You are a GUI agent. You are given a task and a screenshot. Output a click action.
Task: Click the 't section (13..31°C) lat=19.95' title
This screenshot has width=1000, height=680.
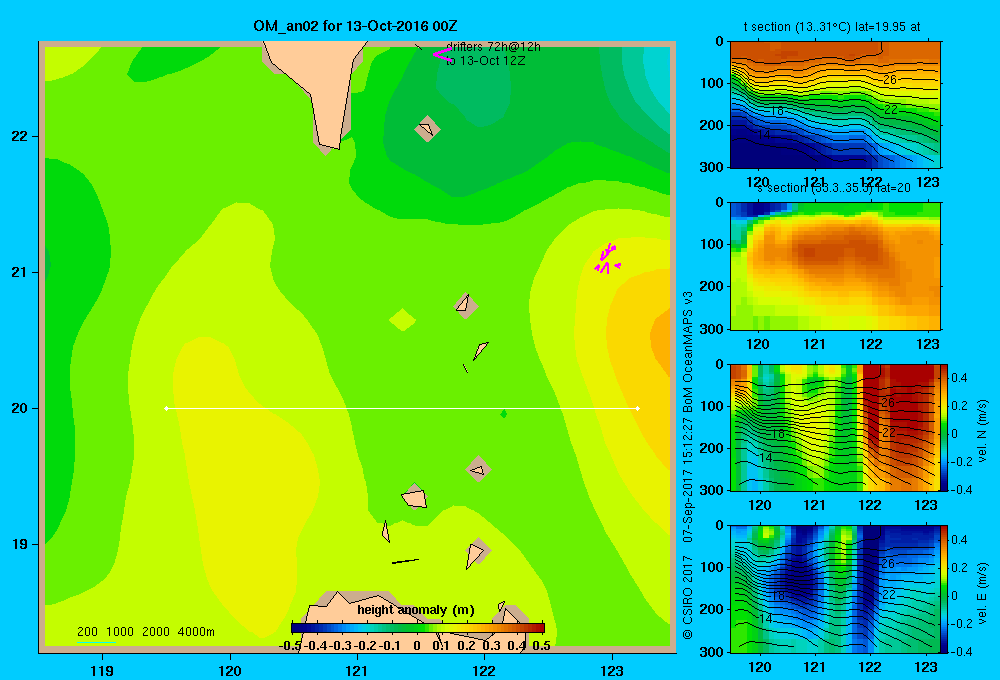832,27
